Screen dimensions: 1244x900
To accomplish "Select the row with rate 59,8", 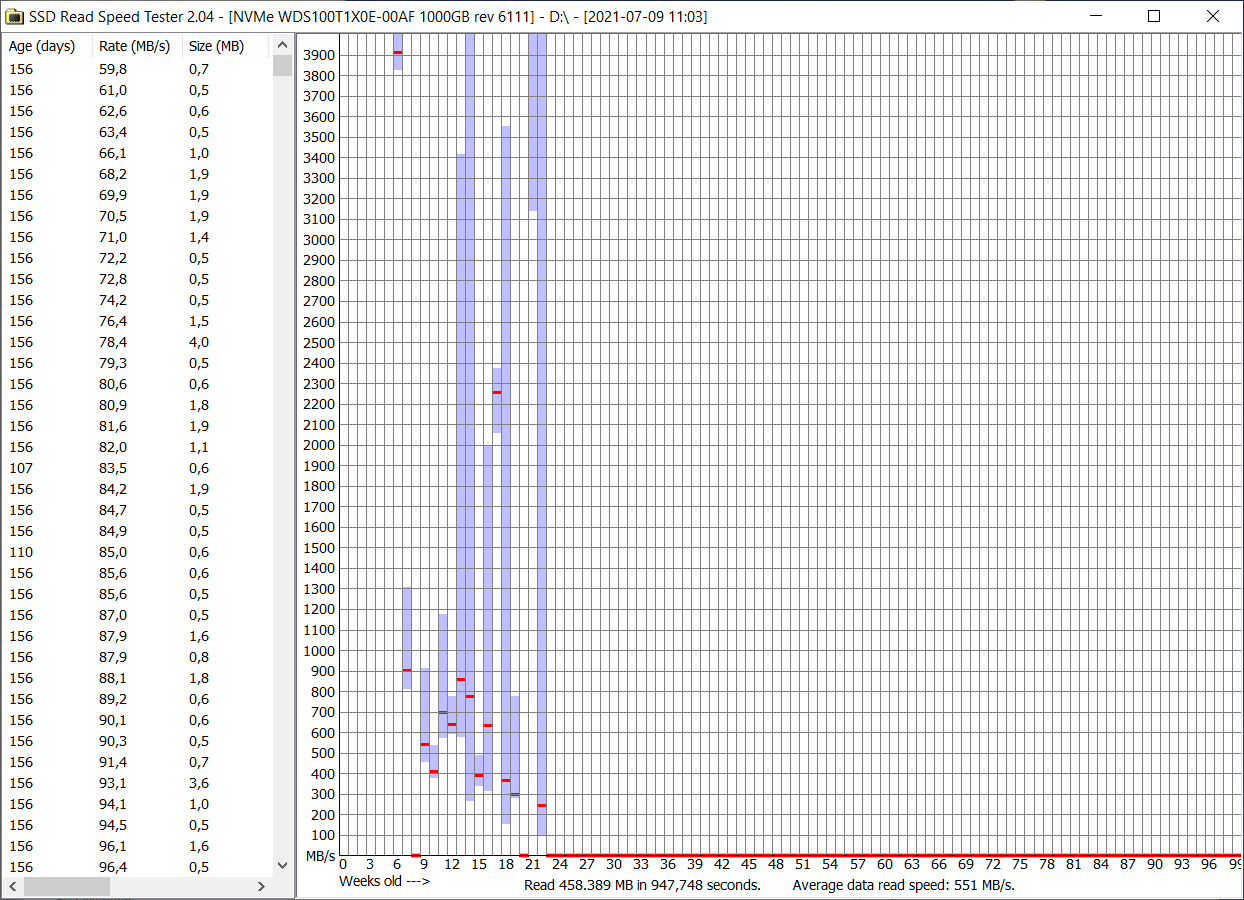I will coord(137,69).
